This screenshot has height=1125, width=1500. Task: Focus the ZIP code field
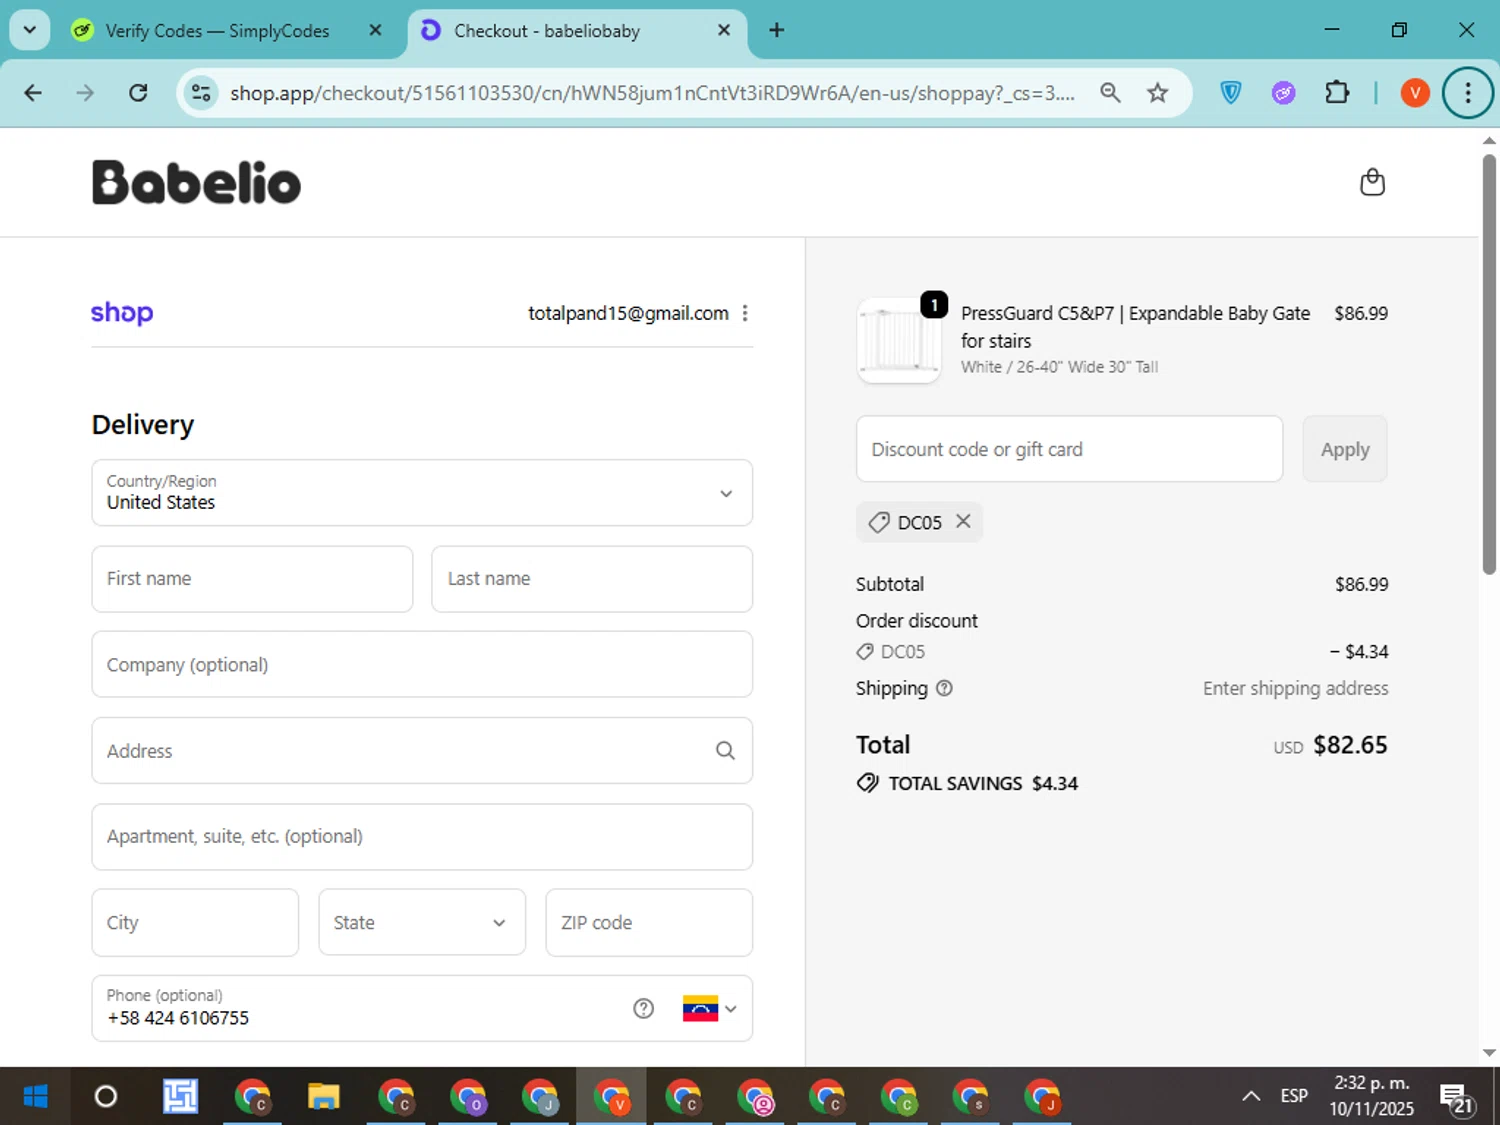tap(649, 923)
